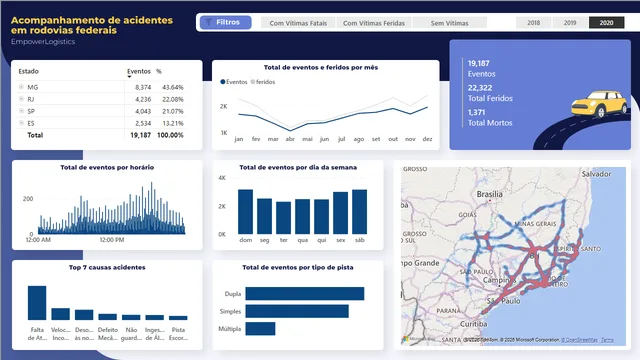Click the dez label on monthly chart
640x360 pixels.
tap(427, 139)
